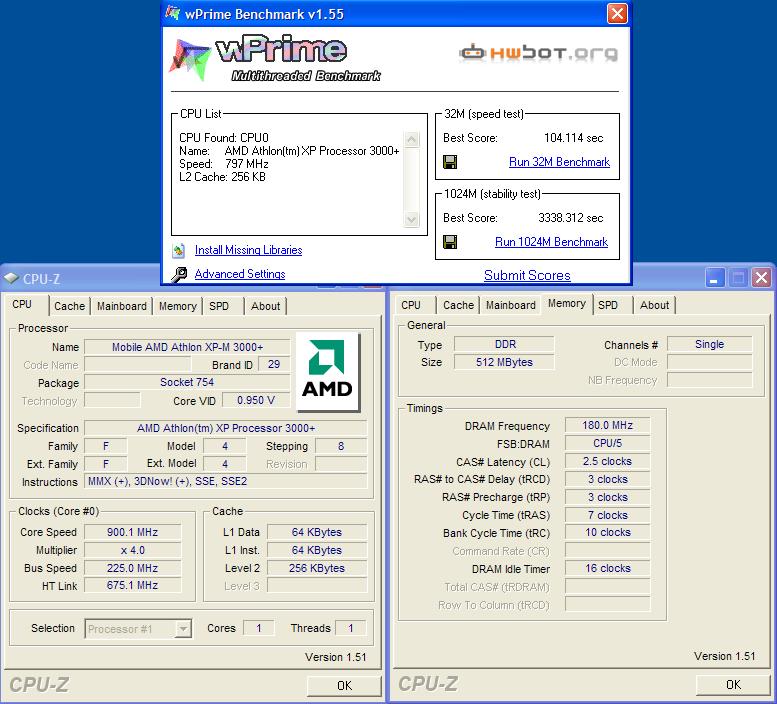Click the wPrime Multithreaded Benchmark logo
Viewport: 777px width, 704px height.
pyautogui.click(x=275, y=58)
